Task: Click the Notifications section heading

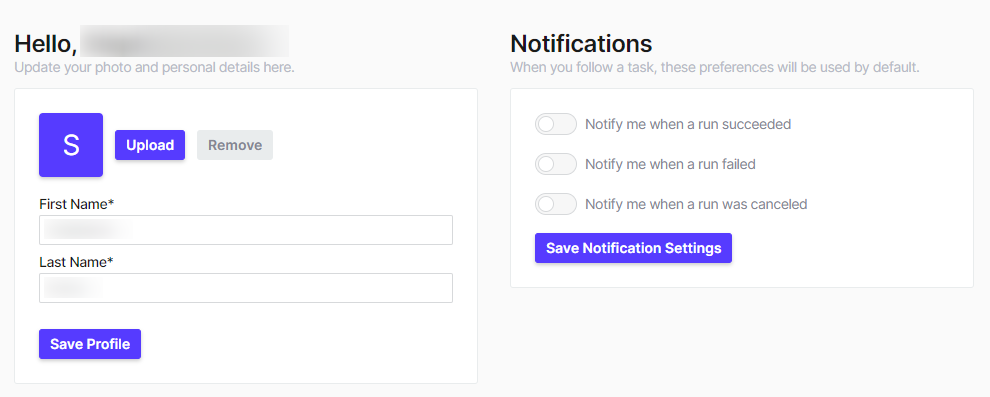Action: 581,44
